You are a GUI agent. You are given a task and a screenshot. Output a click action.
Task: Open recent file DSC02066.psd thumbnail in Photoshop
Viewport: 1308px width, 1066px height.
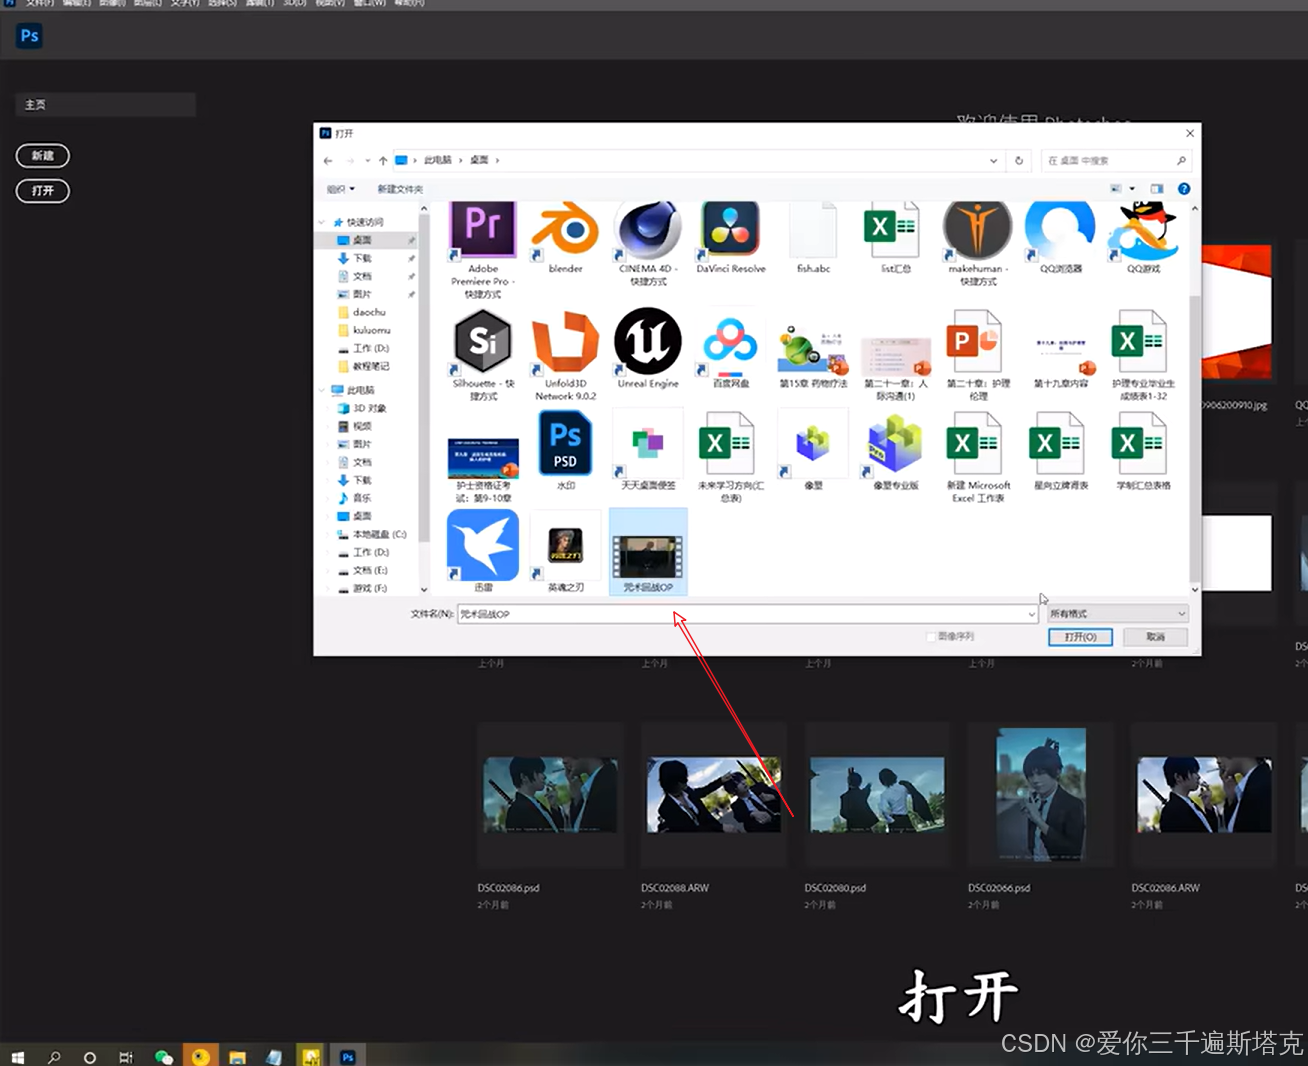[x=1041, y=795]
